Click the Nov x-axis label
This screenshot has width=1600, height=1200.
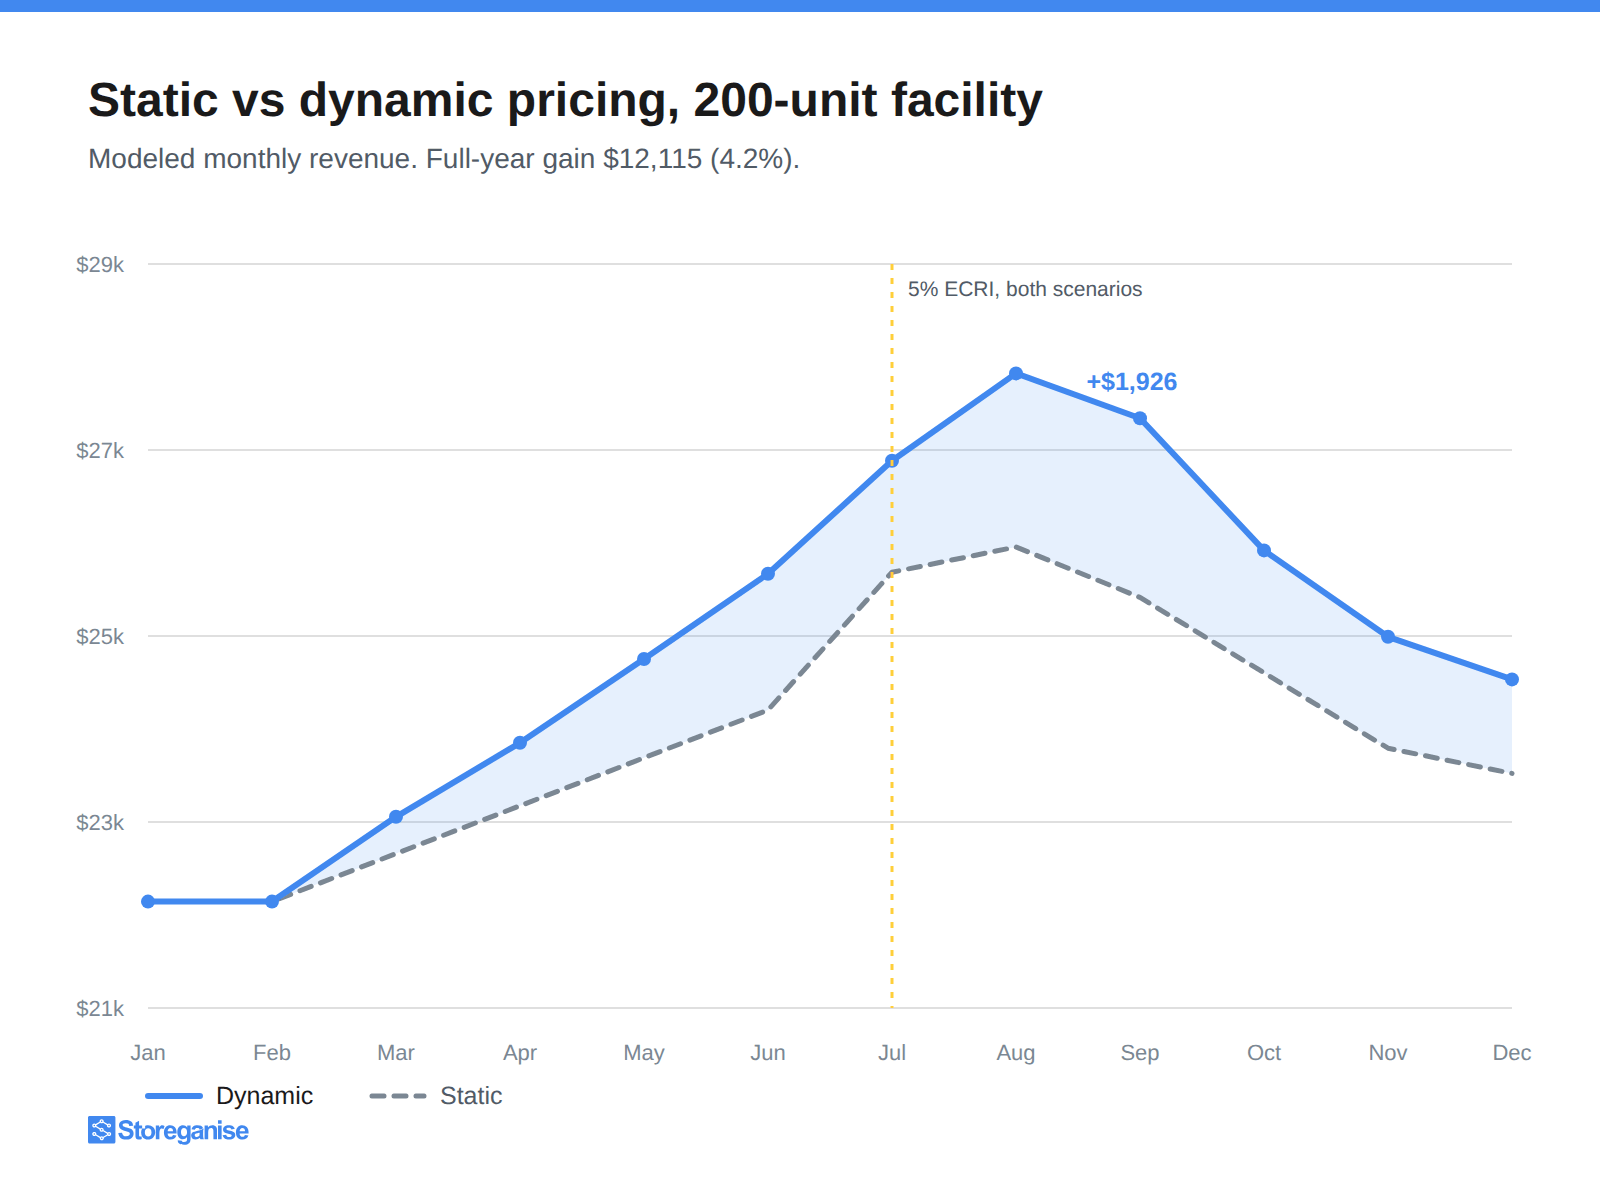click(x=1388, y=1053)
